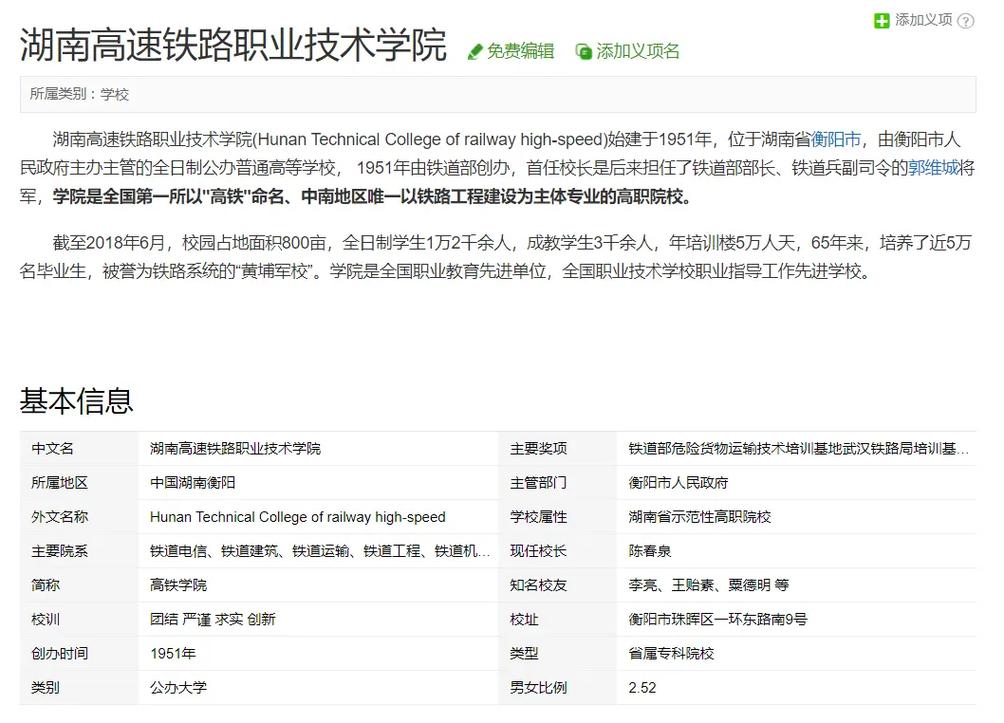Click the 基本信息 section heading
The height and width of the screenshot is (723, 1004).
tap(76, 402)
